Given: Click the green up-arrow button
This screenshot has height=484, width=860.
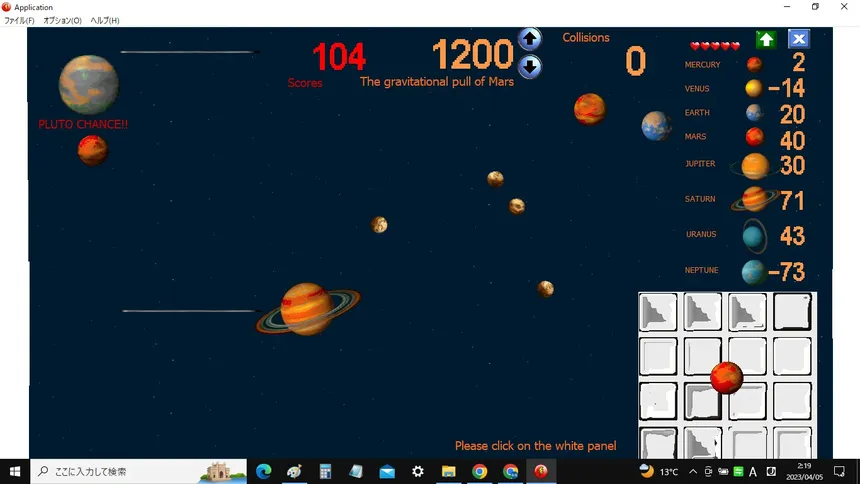Looking at the screenshot, I should (x=766, y=40).
